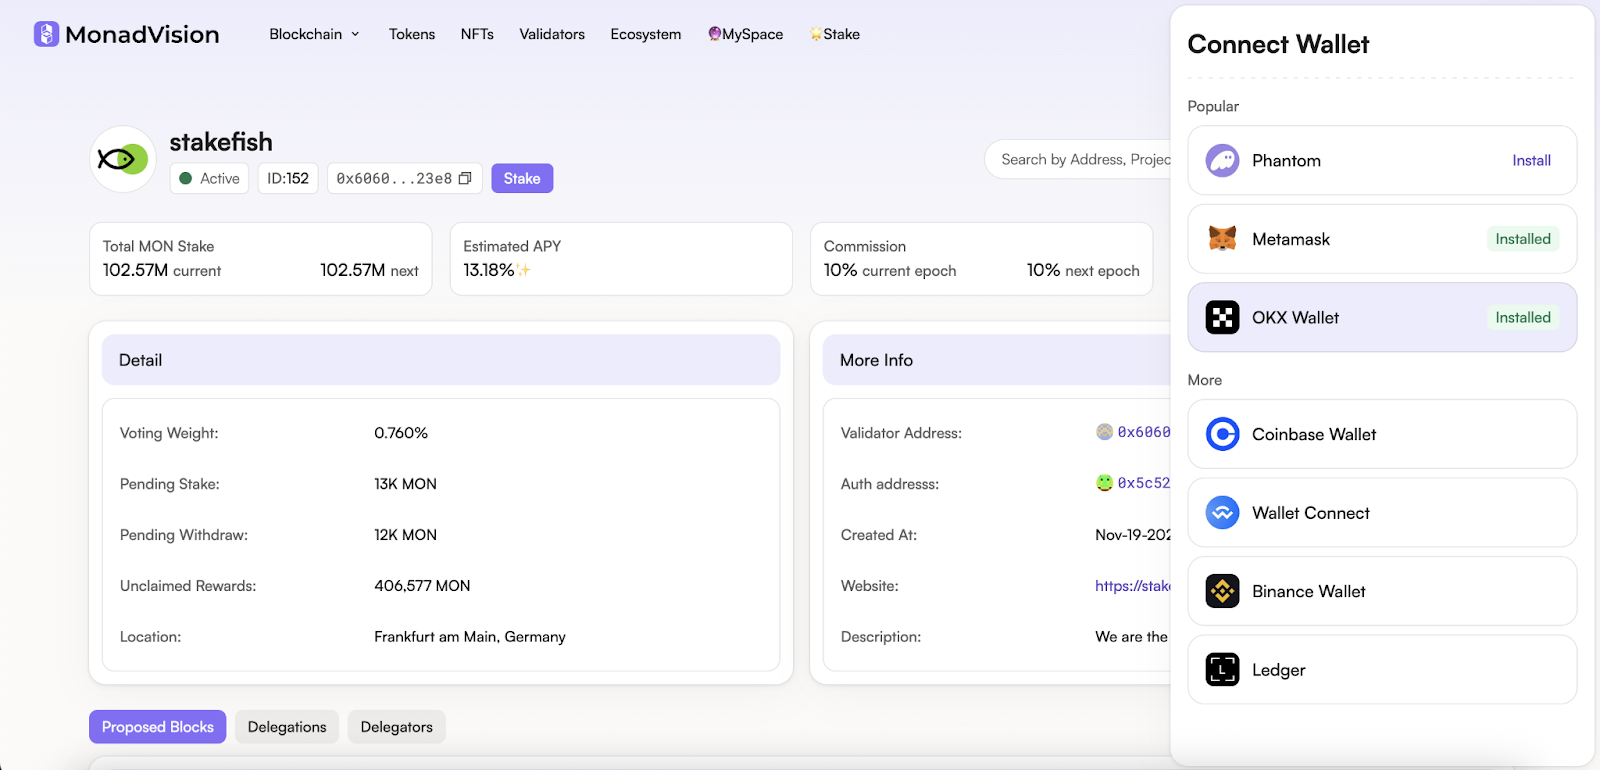
Task: Open the Delegators tab
Action: 396,727
